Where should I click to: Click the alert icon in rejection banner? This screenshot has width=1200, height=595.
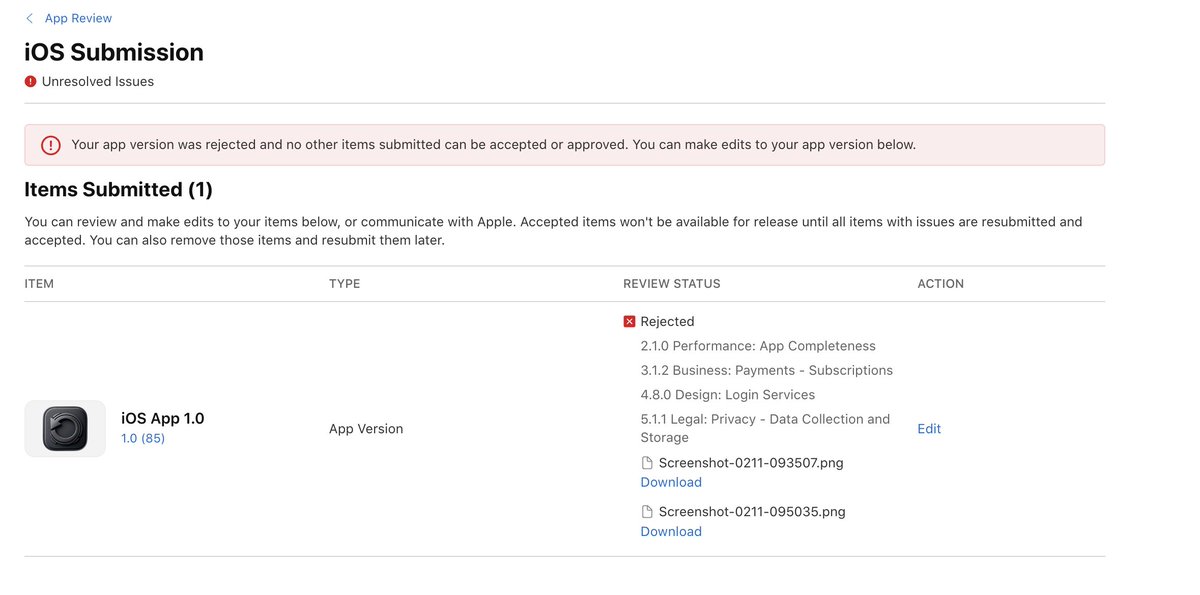(x=51, y=145)
